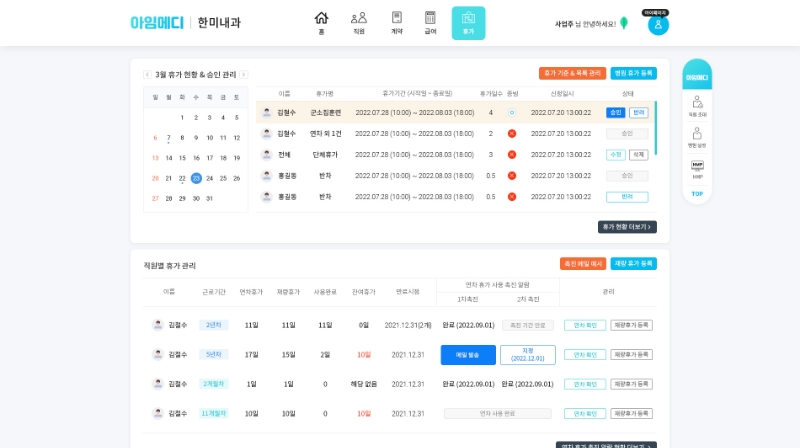The image size is (800, 448).
Task: Click avatar of the 5년차 employee row
Action: [158, 354]
